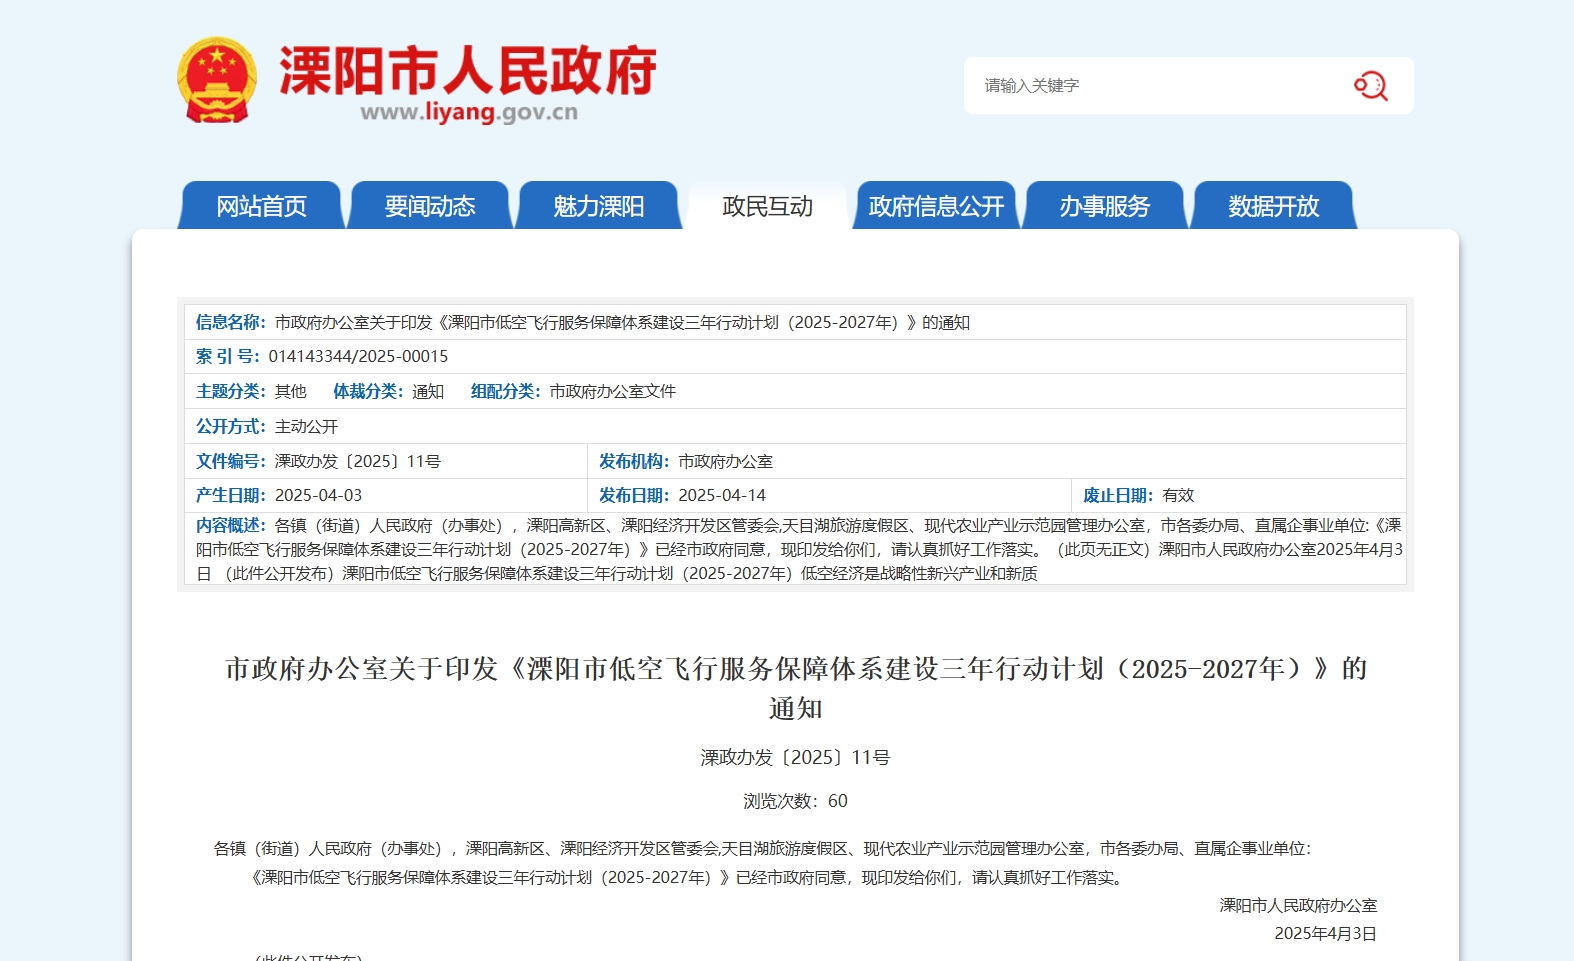The height and width of the screenshot is (961, 1574).
Task: Open the 网站首页 tab
Action: click(x=261, y=206)
